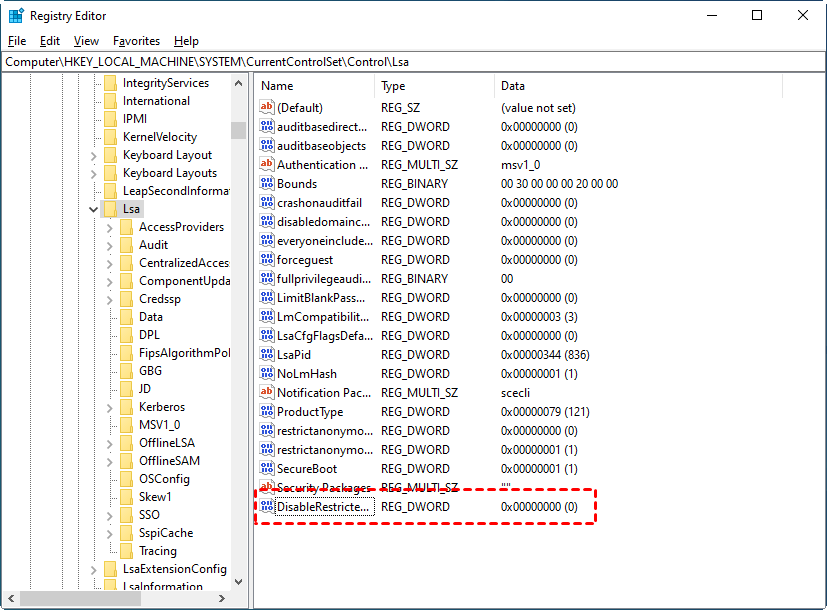Click the Authentication Packages string icon

(267, 164)
